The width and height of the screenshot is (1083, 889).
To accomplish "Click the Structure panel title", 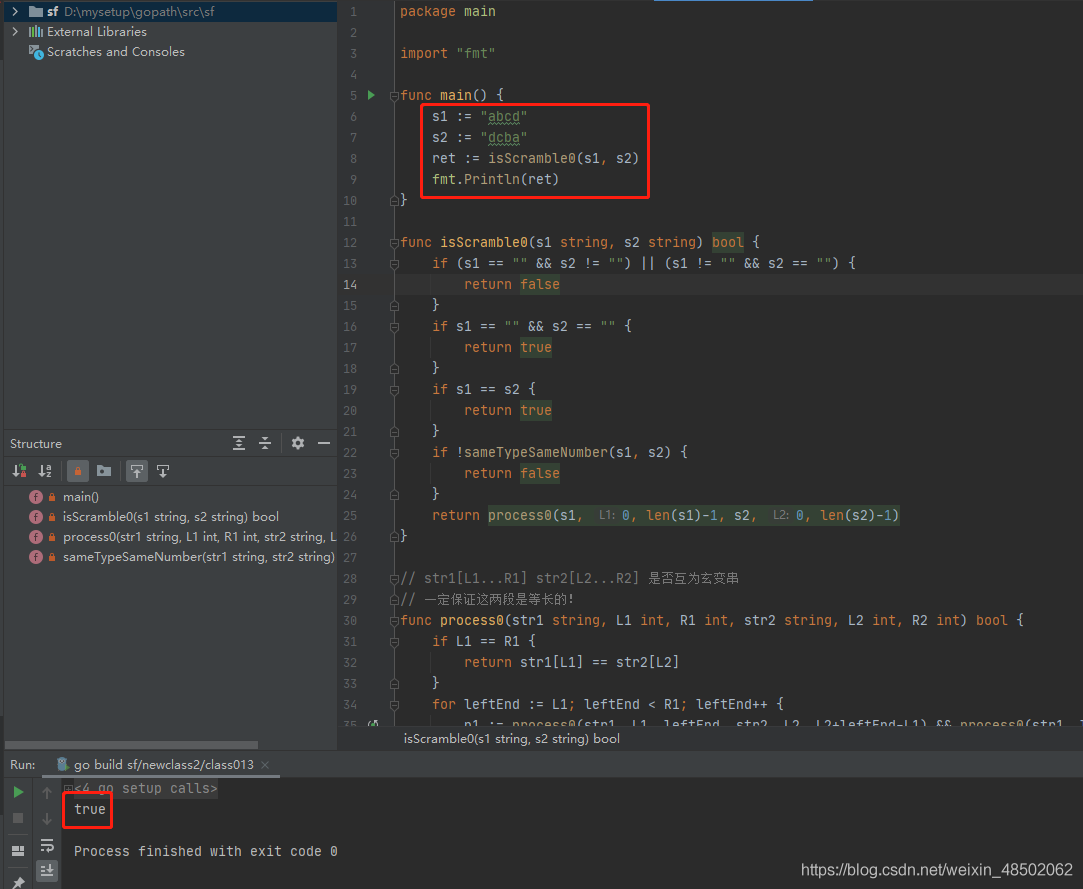I will (x=36, y=443).
